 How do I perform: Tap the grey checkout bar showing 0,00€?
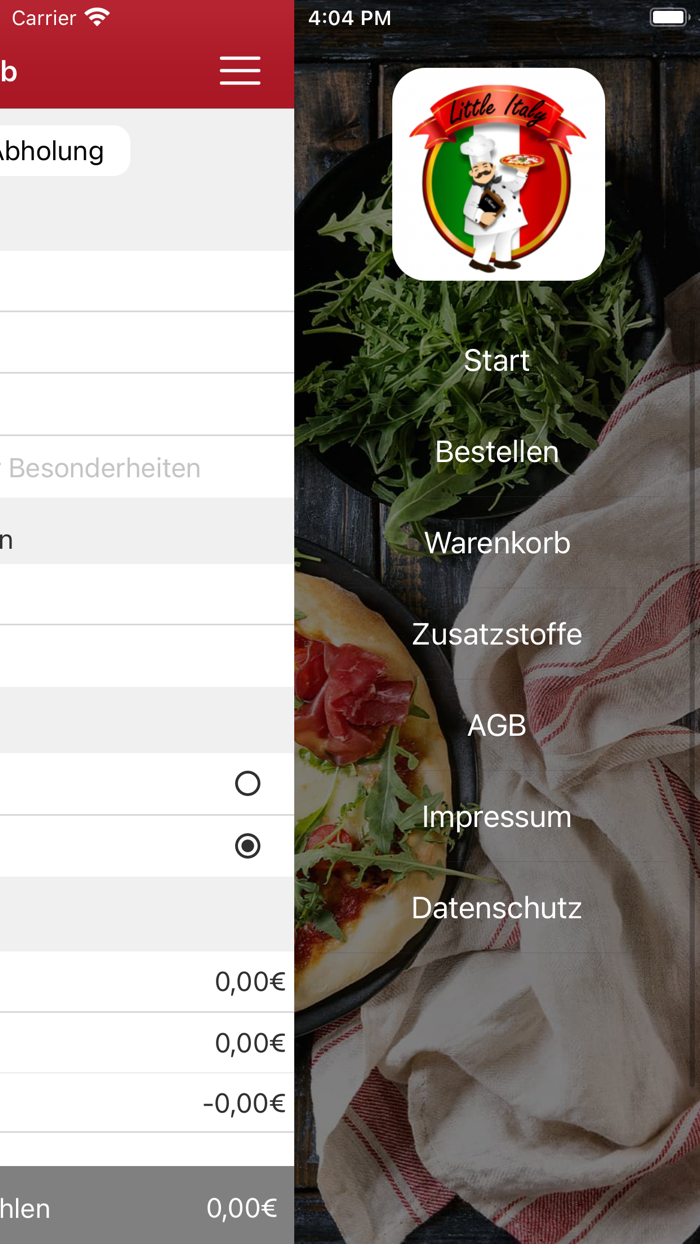point(147,1205)
